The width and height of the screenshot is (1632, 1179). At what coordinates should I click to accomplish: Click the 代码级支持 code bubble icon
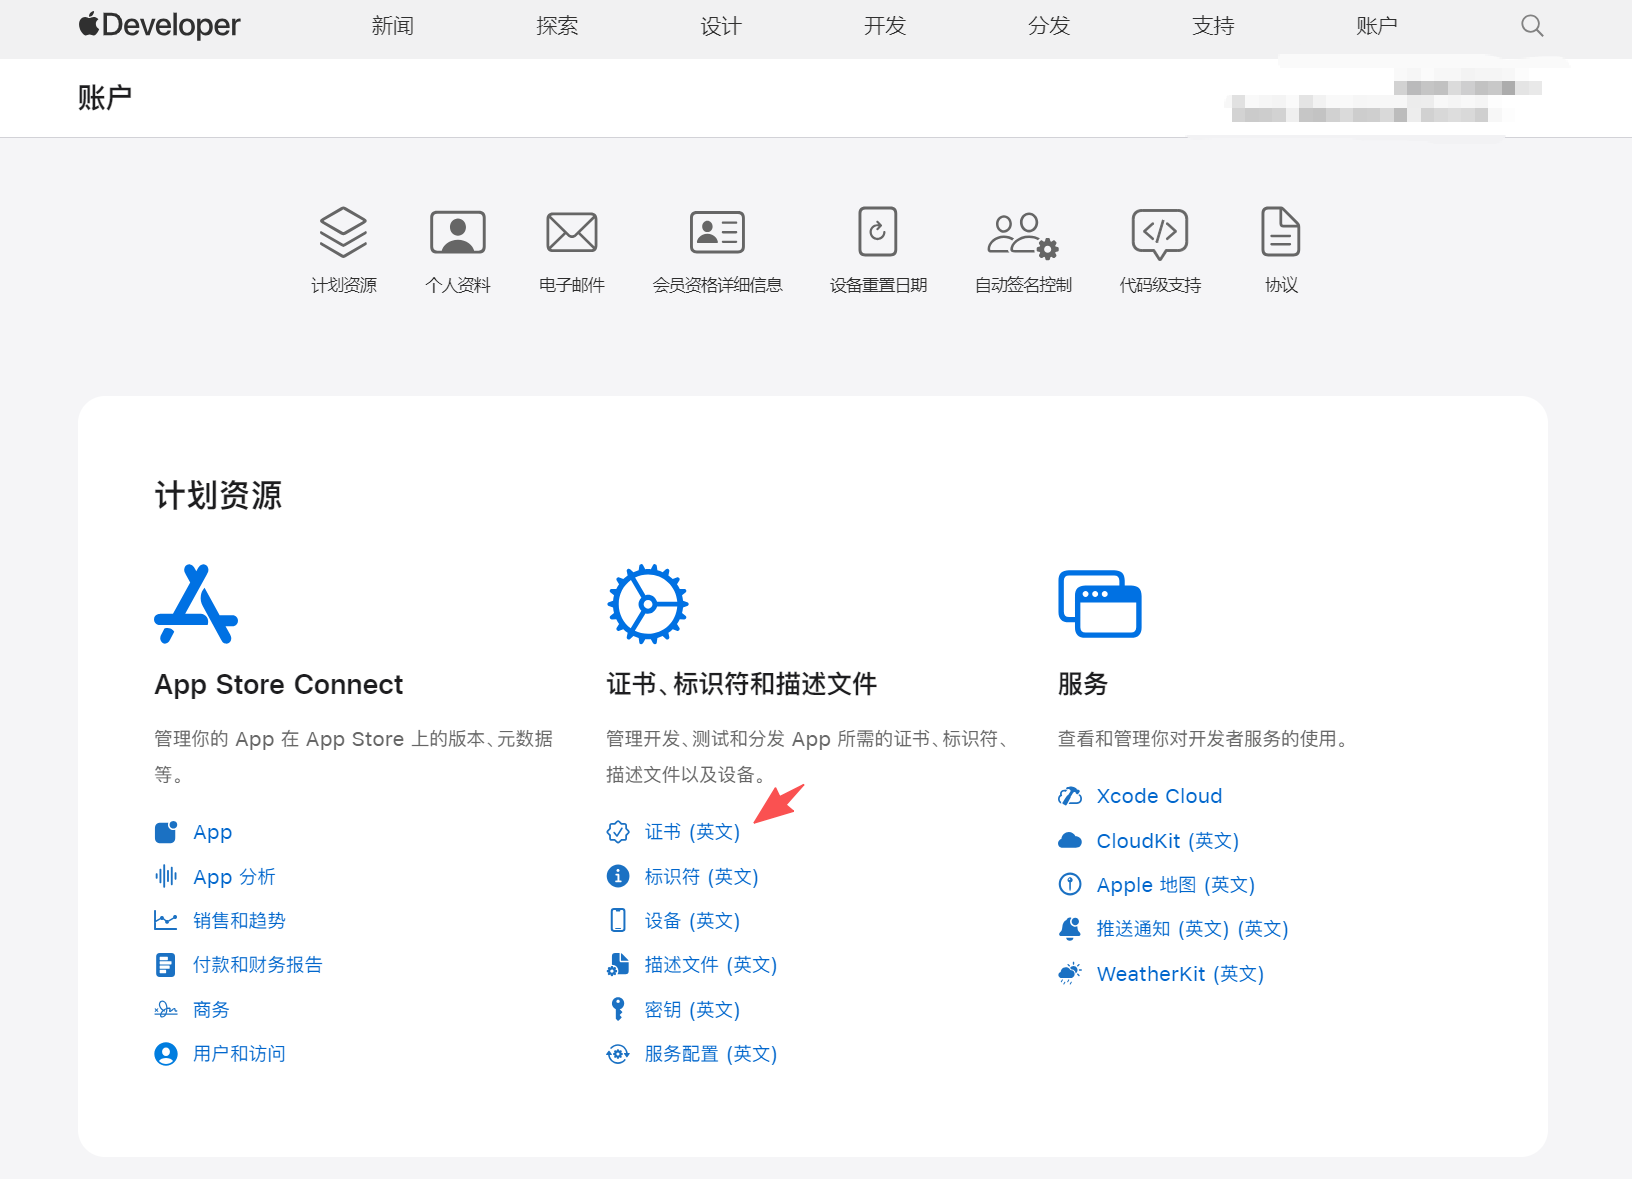pos(1160,234)
